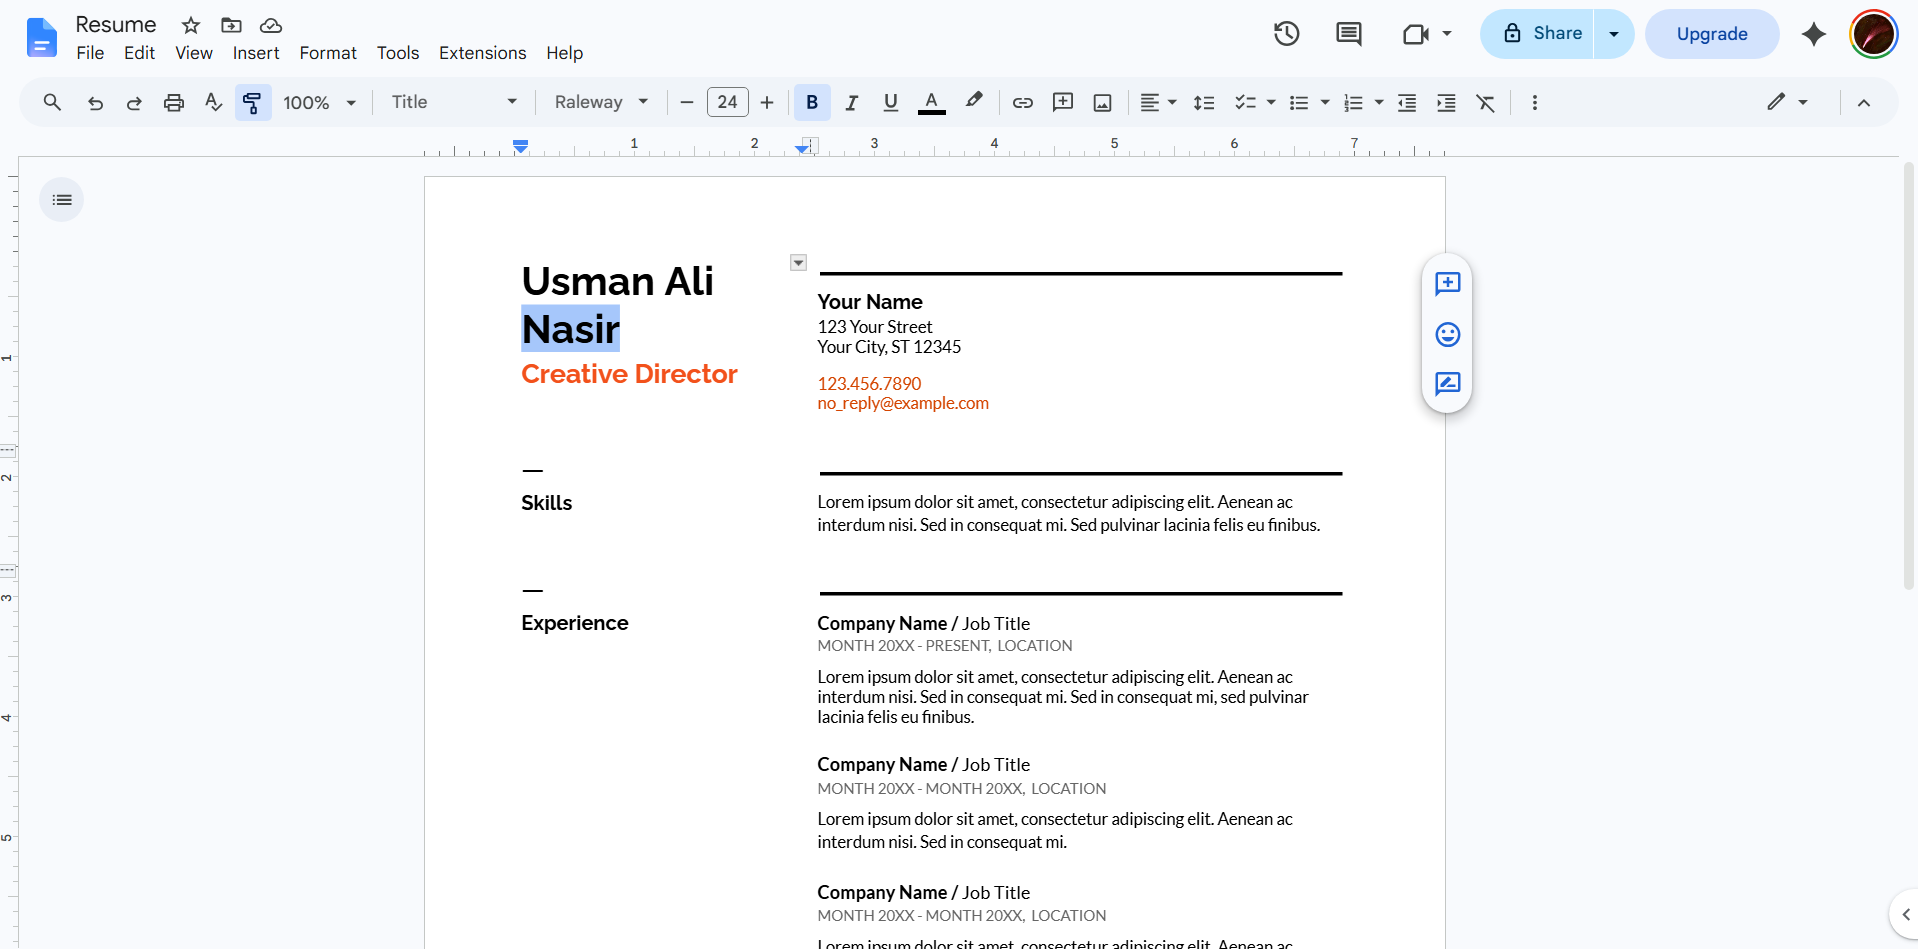The height and width of the screenshot is (949, 1918).
Task: Open the text color picker
Action: (932, 102)
